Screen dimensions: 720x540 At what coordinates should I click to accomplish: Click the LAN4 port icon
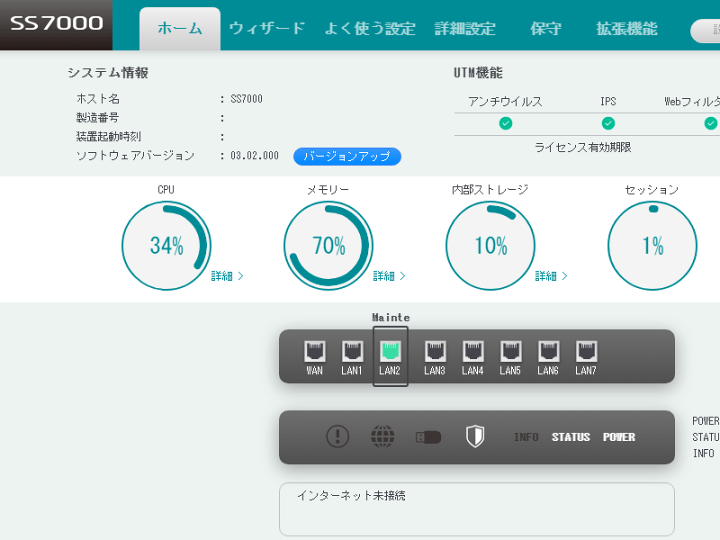coord(473,352)
